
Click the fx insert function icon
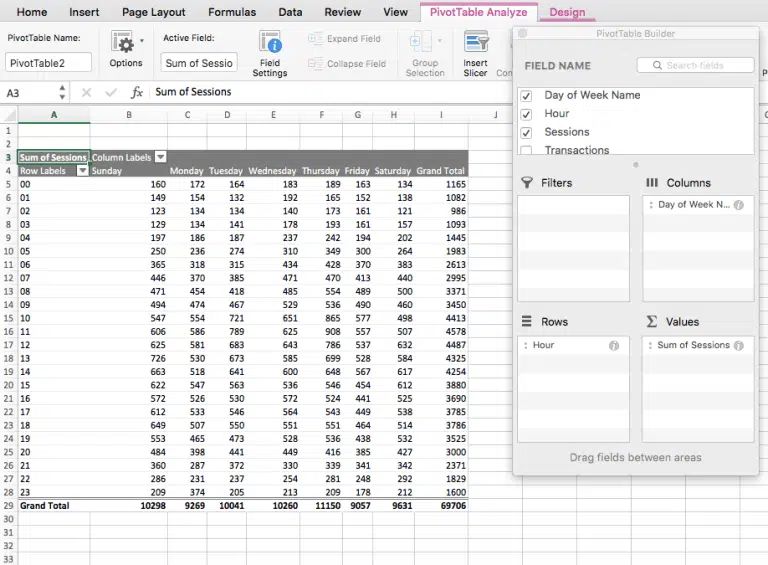(135, 92)
